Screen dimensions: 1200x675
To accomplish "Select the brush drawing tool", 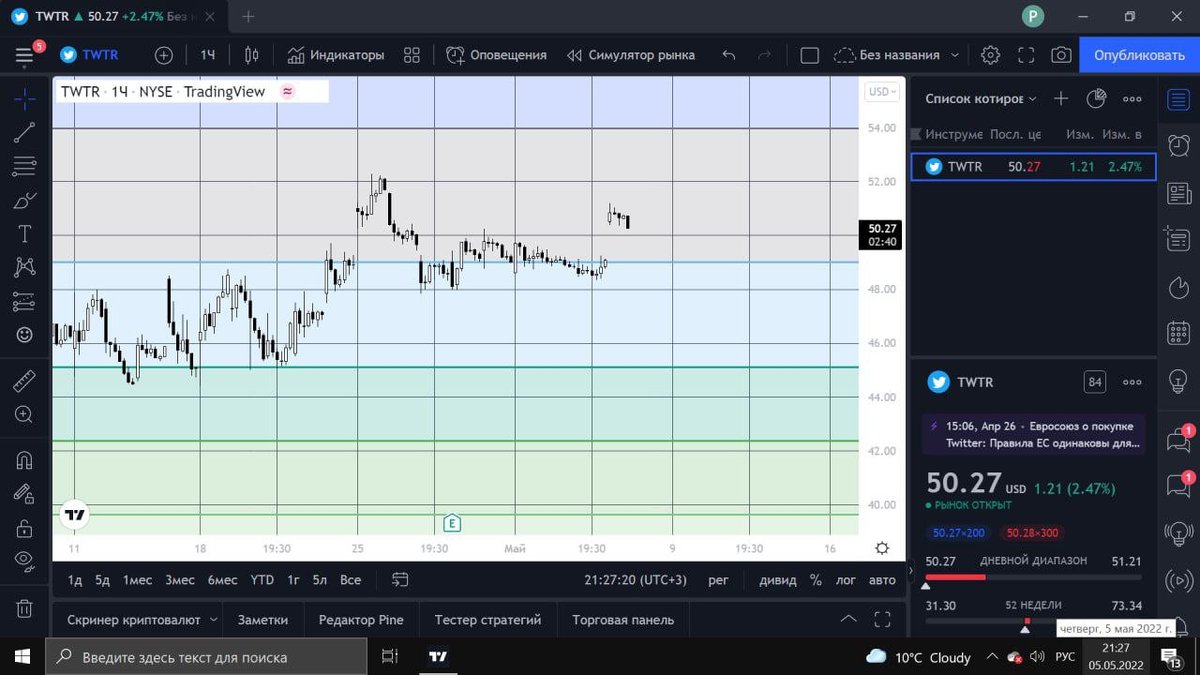I will [25, 200].
